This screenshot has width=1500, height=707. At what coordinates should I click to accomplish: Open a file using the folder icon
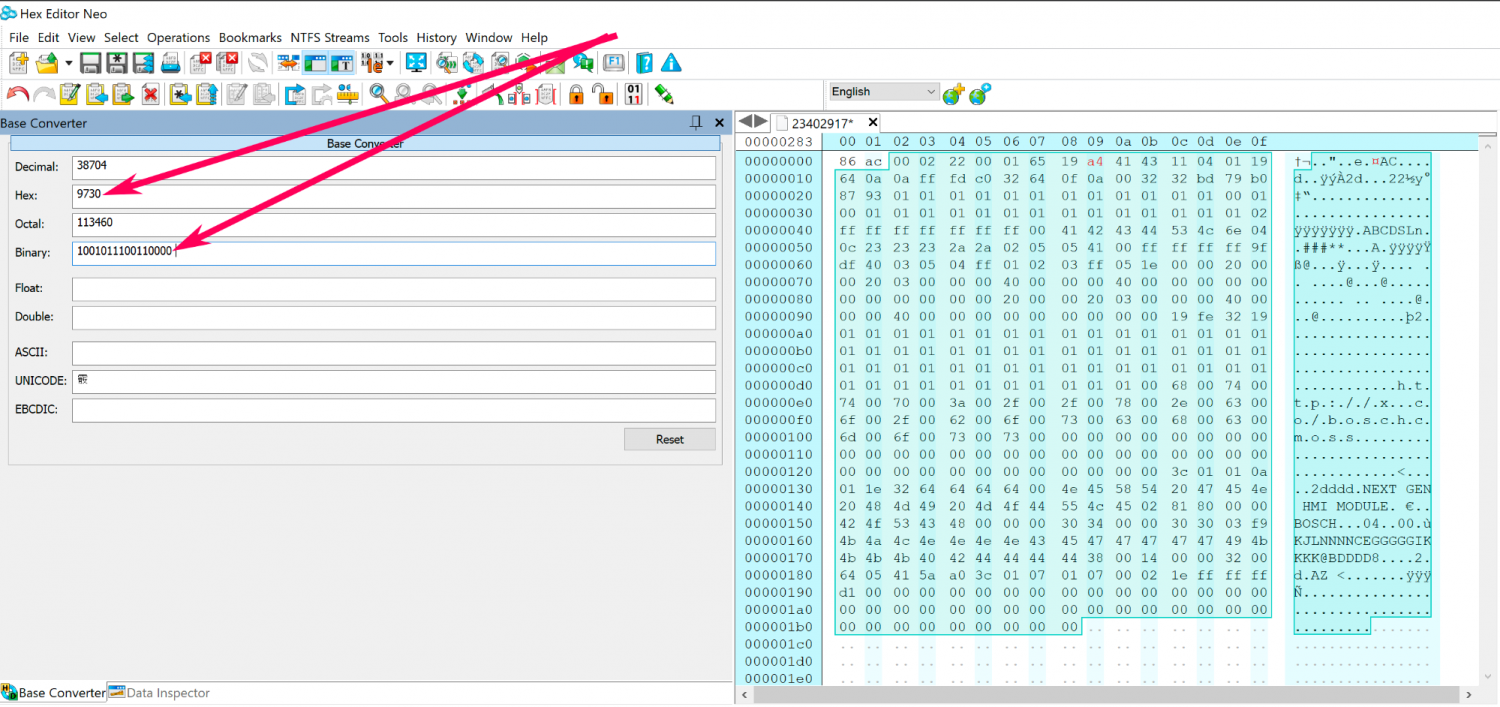[x=46, y=63]
